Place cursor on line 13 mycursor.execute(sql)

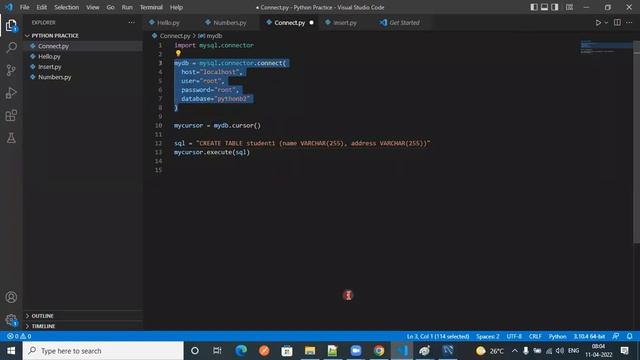(211, 152)
